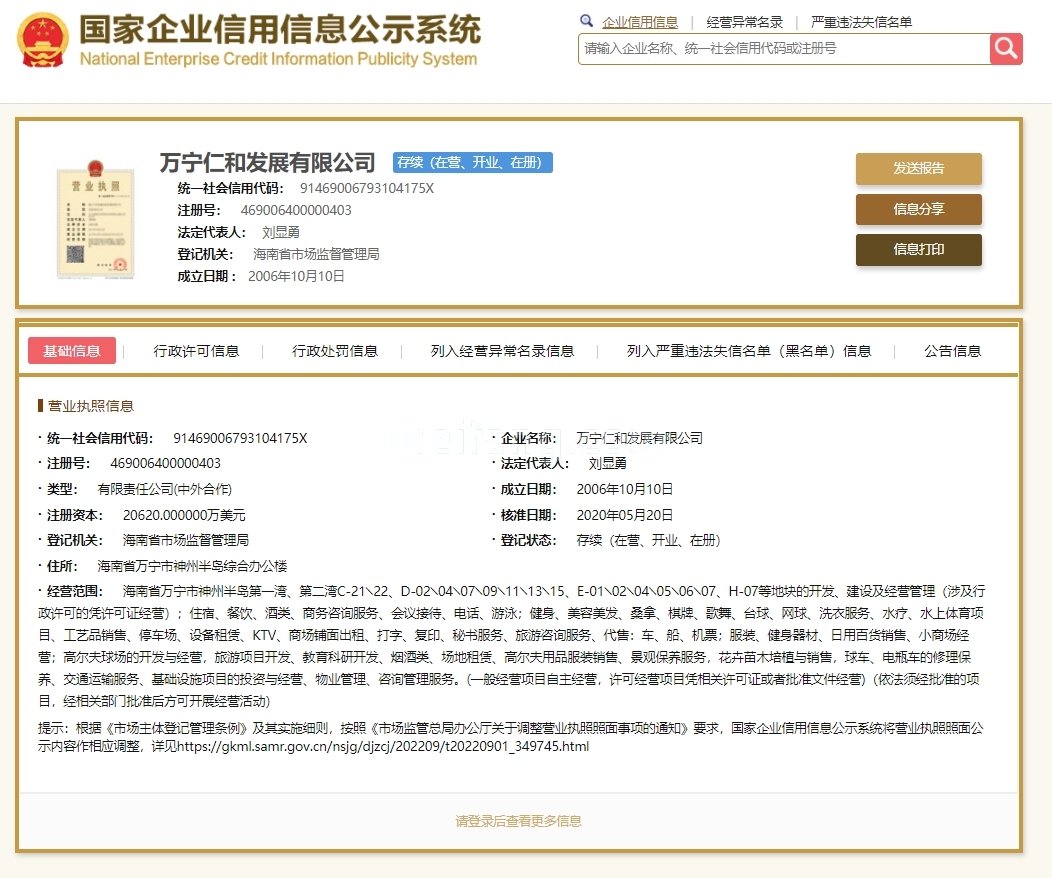1052x878 pixels.
Task: Select the 基础信息 tab
Action: click(72, 351)
